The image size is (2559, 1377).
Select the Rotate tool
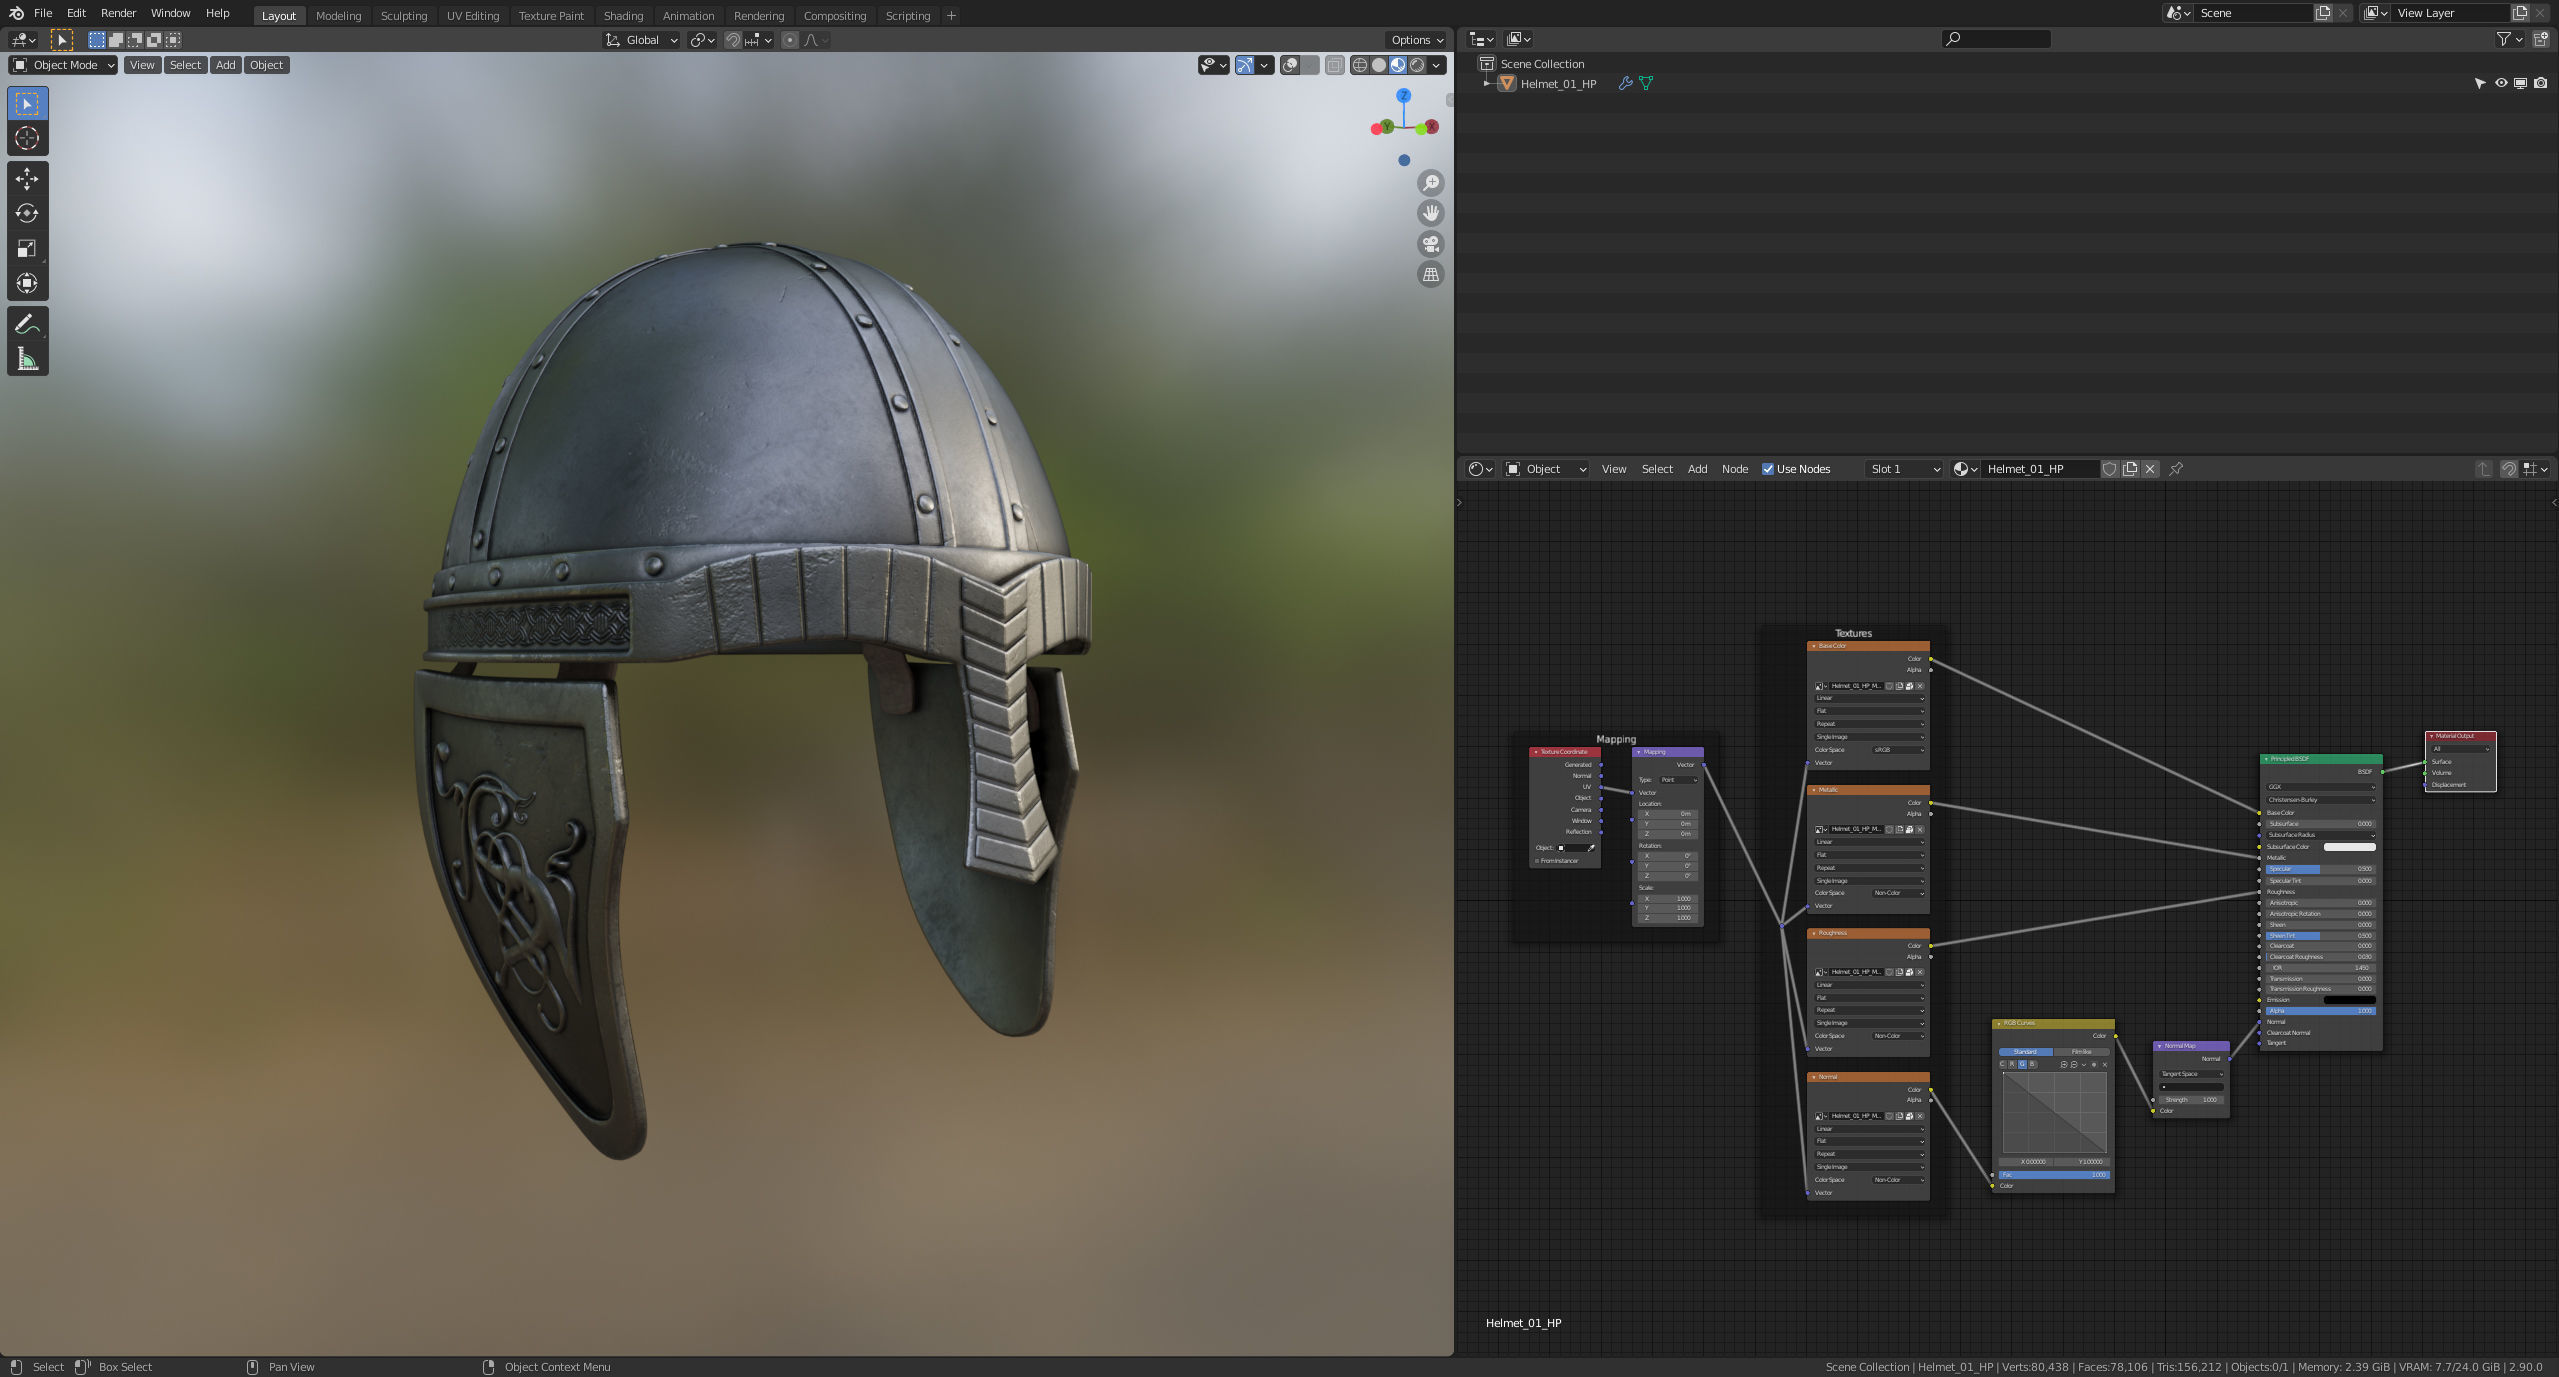27,214
